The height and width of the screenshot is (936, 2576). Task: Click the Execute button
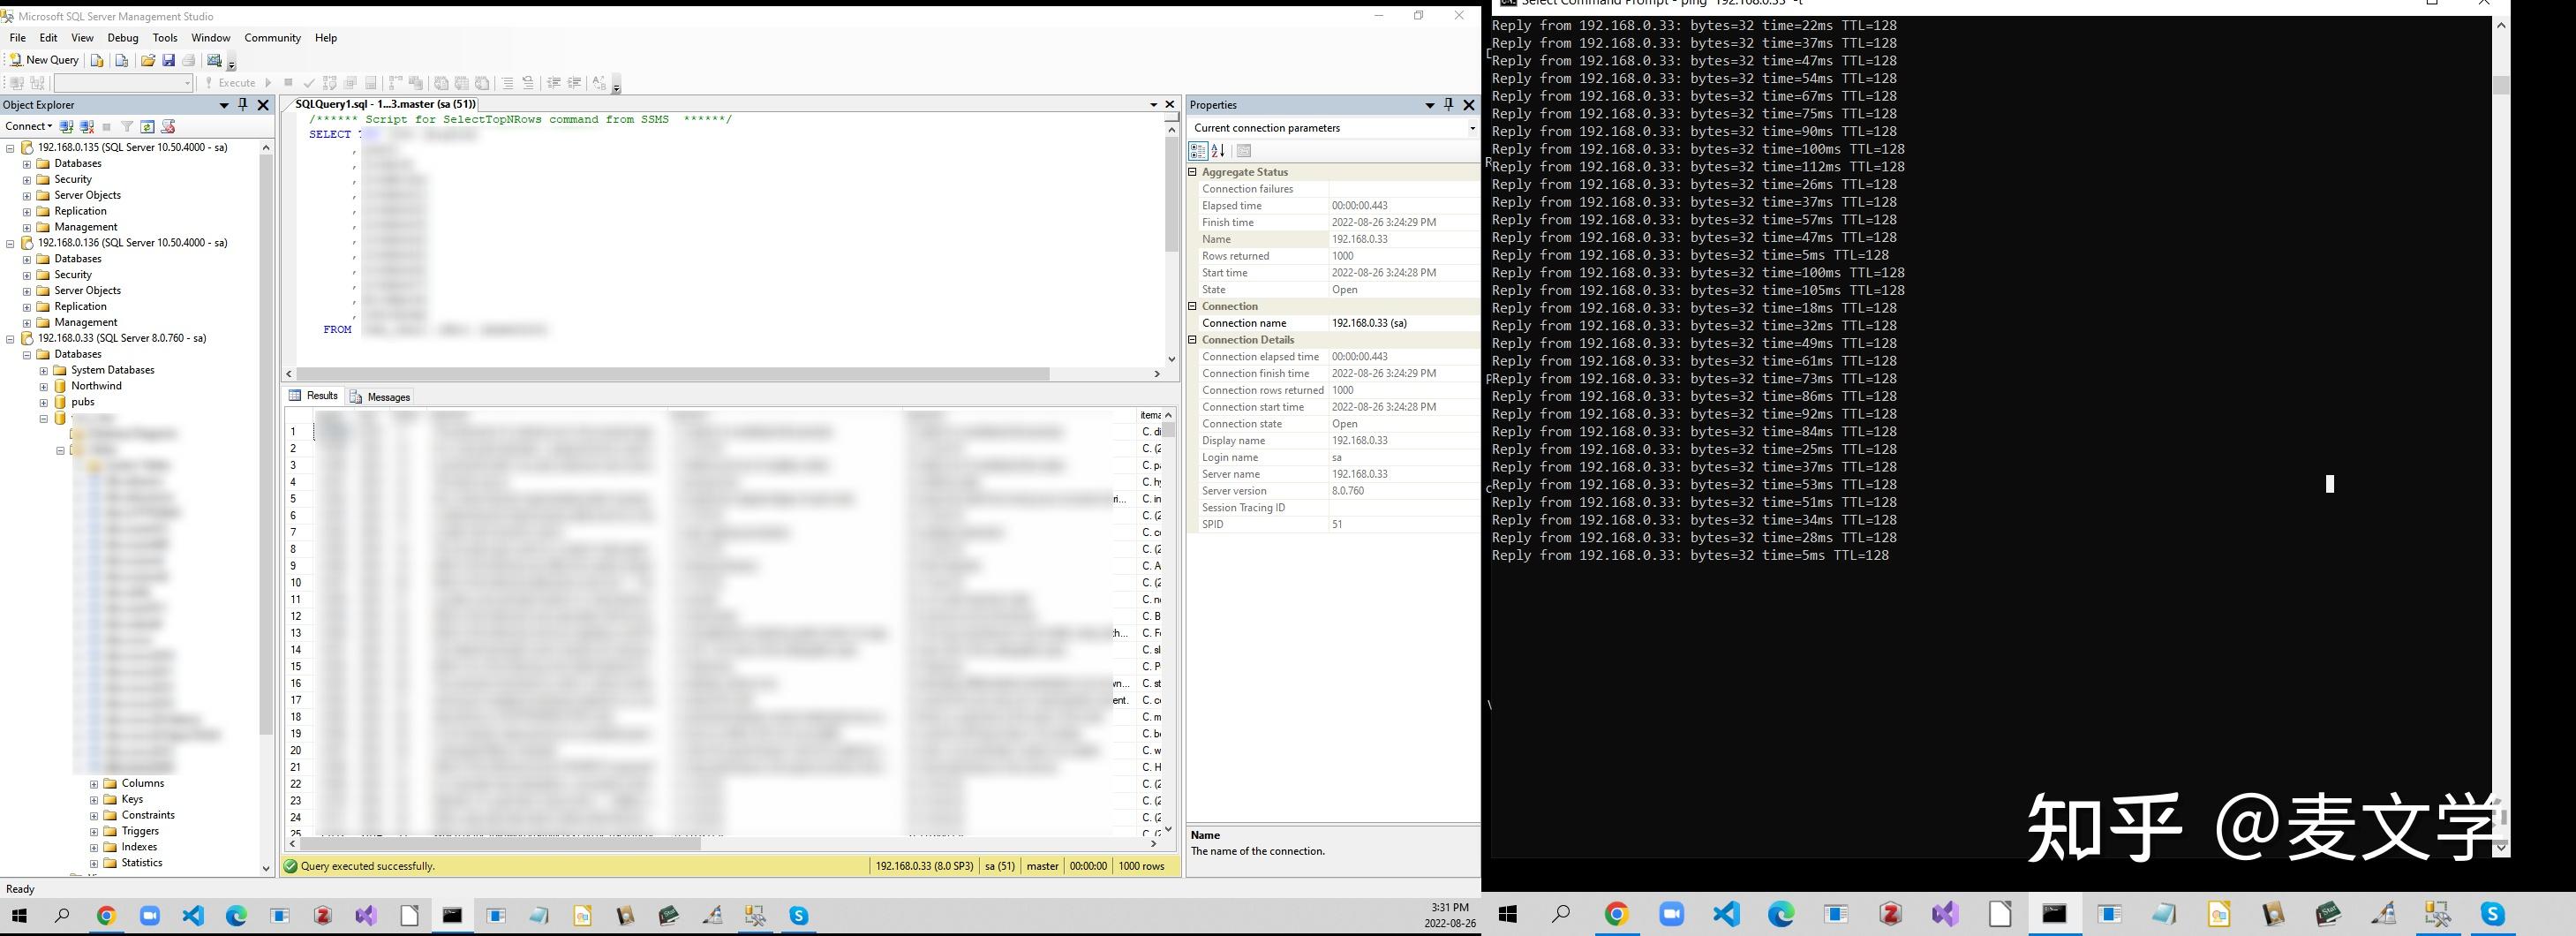[x=234, y=82]
